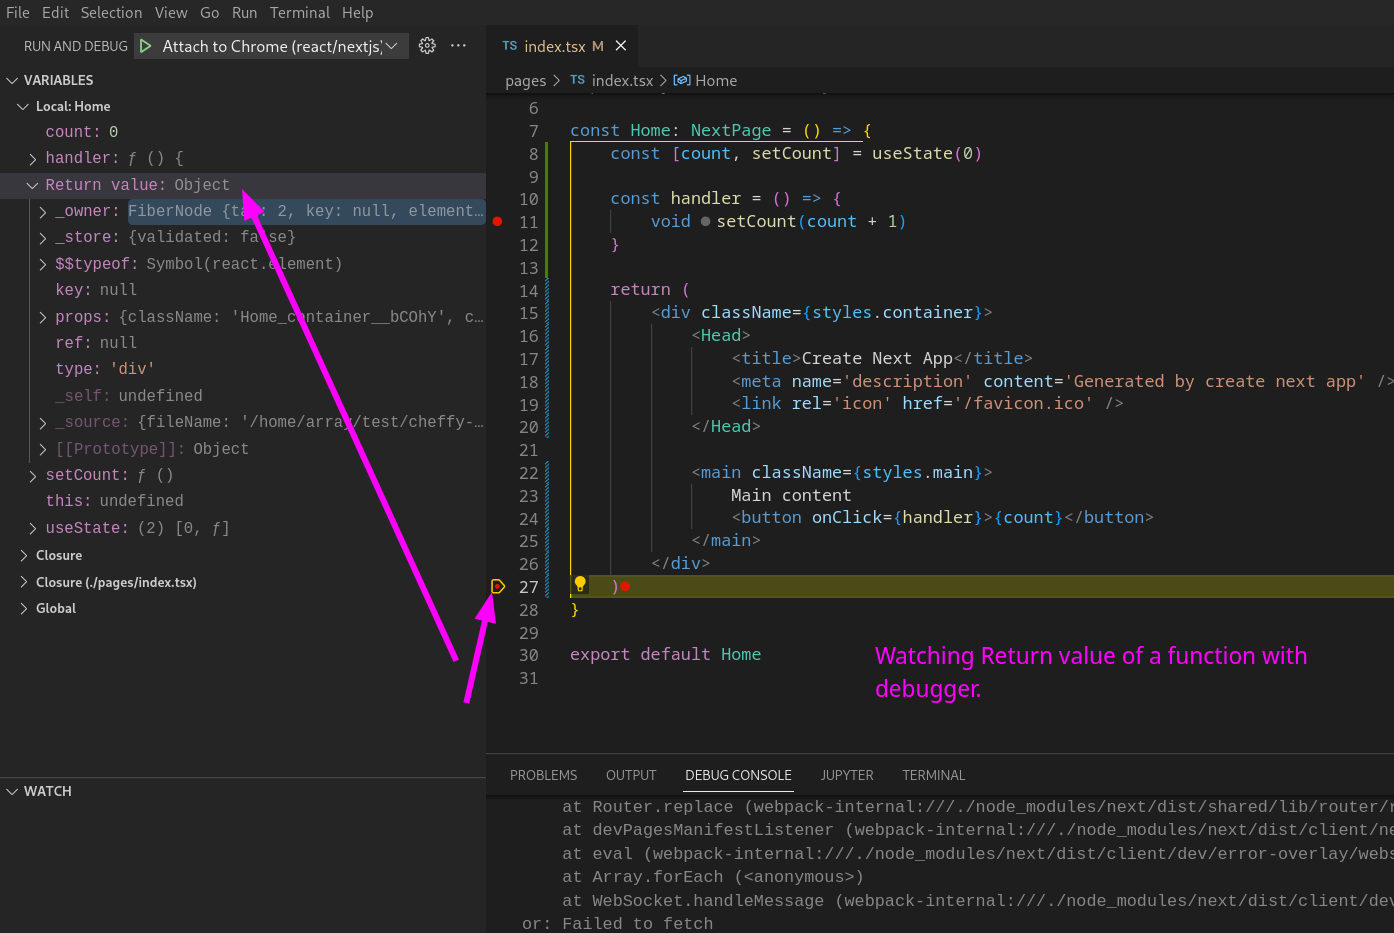Switch to the OUTPUT panel tab

[631, 775]
